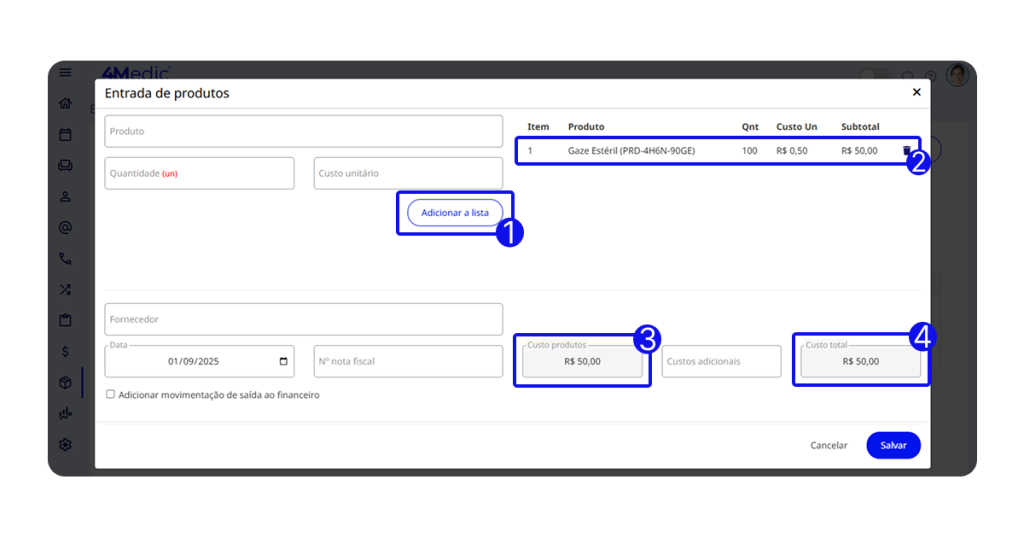Close the Entrada de produtos dialog
The width and height of the screenshot is (1024, 538).
[916, 92]
